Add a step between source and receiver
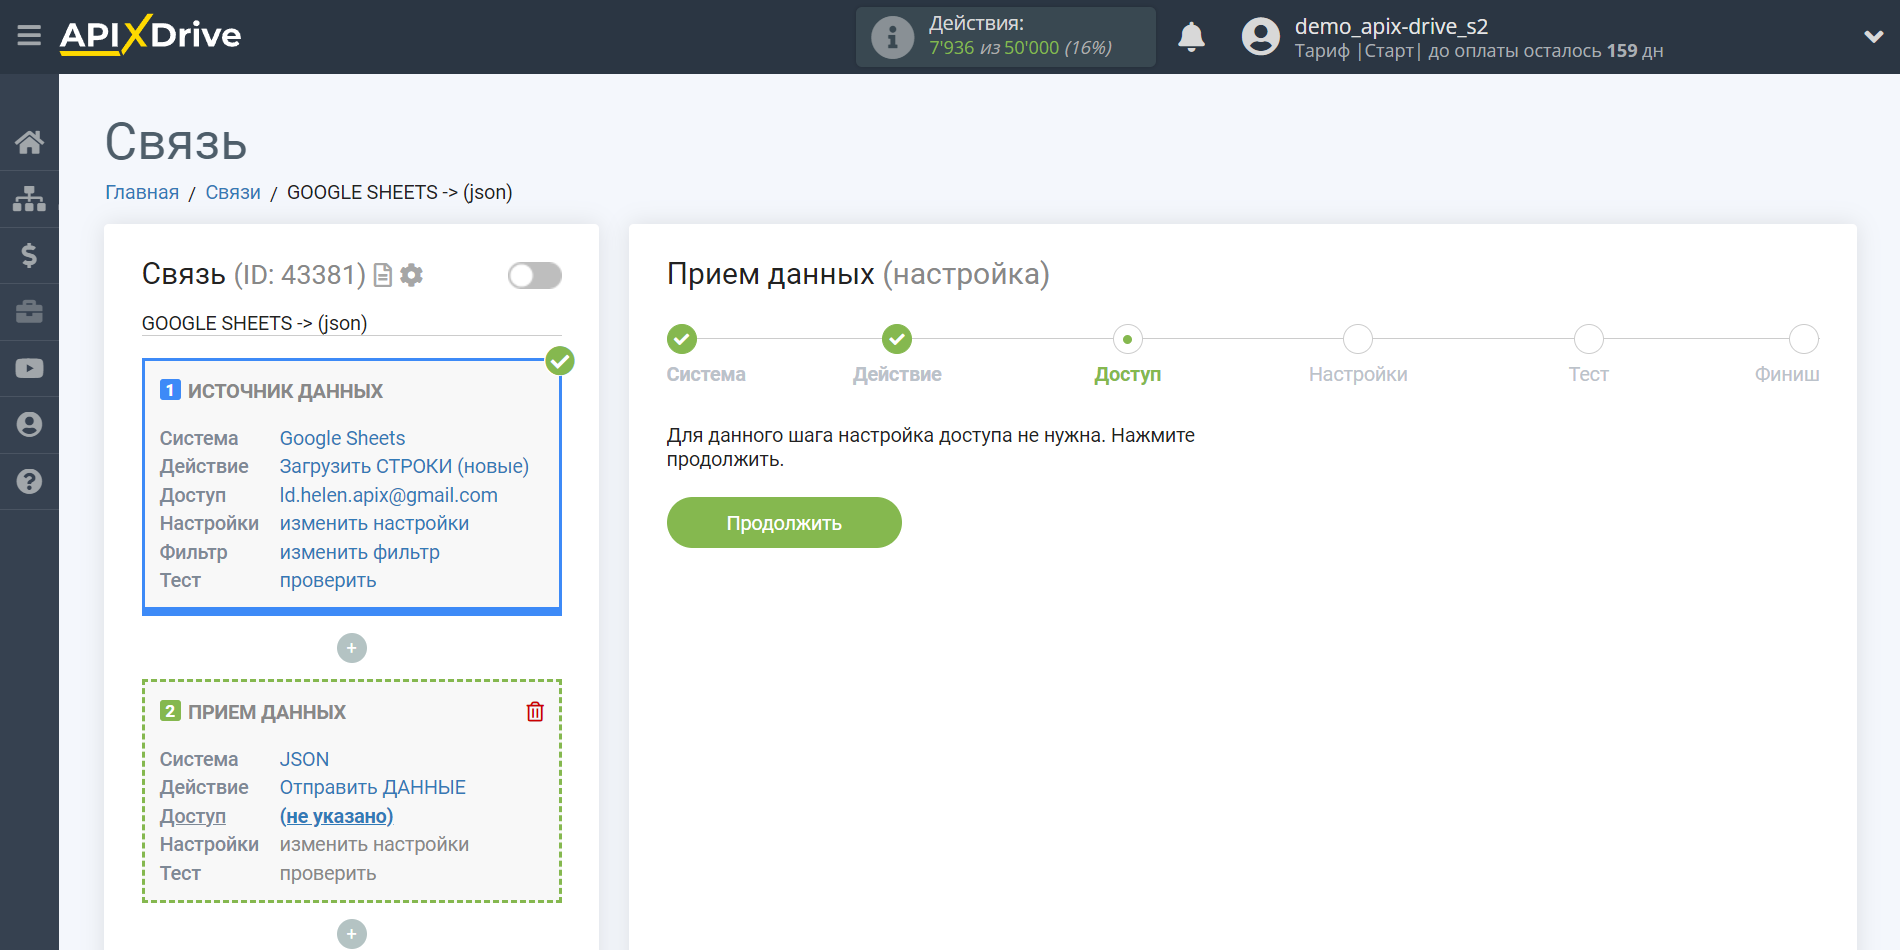 tap(352, 648)
